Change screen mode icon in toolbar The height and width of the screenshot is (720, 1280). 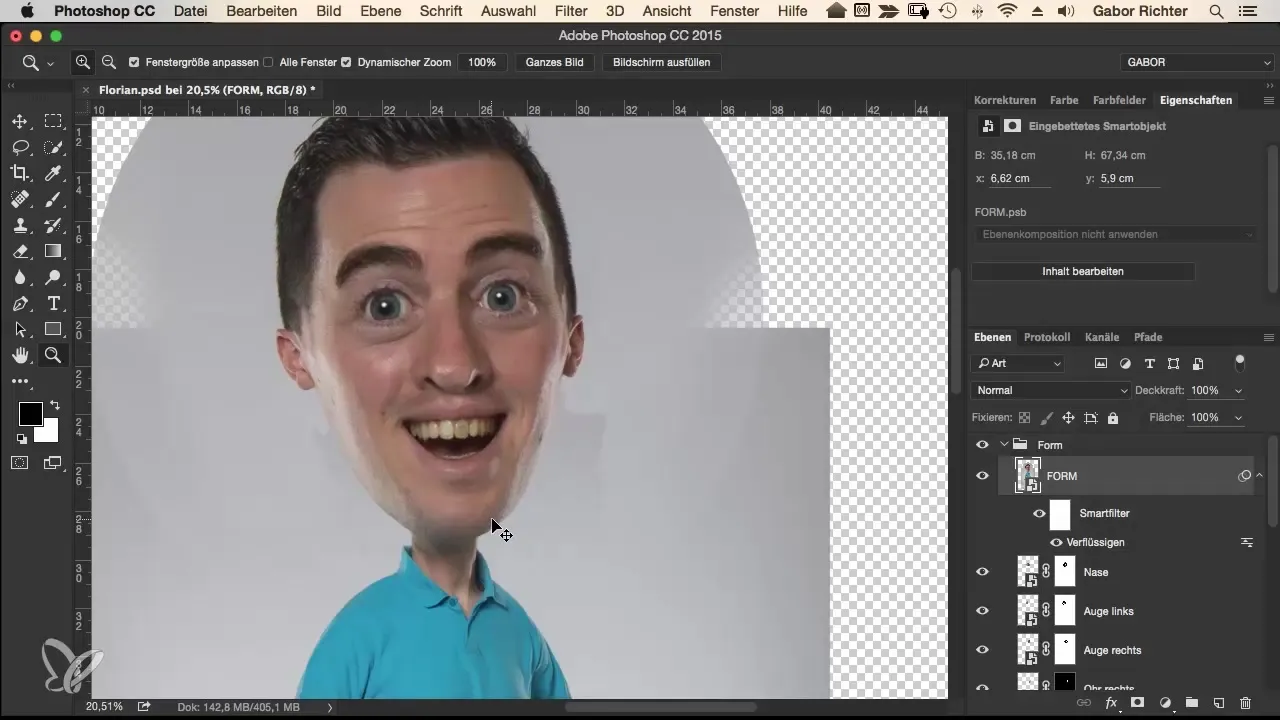(52, 462)
